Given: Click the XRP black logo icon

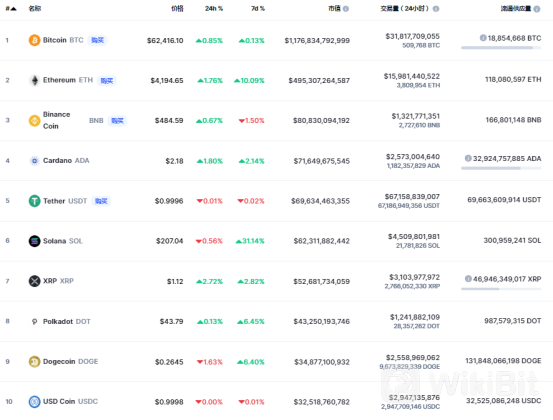Looking at the screenshot, I should tap(34, 281).
